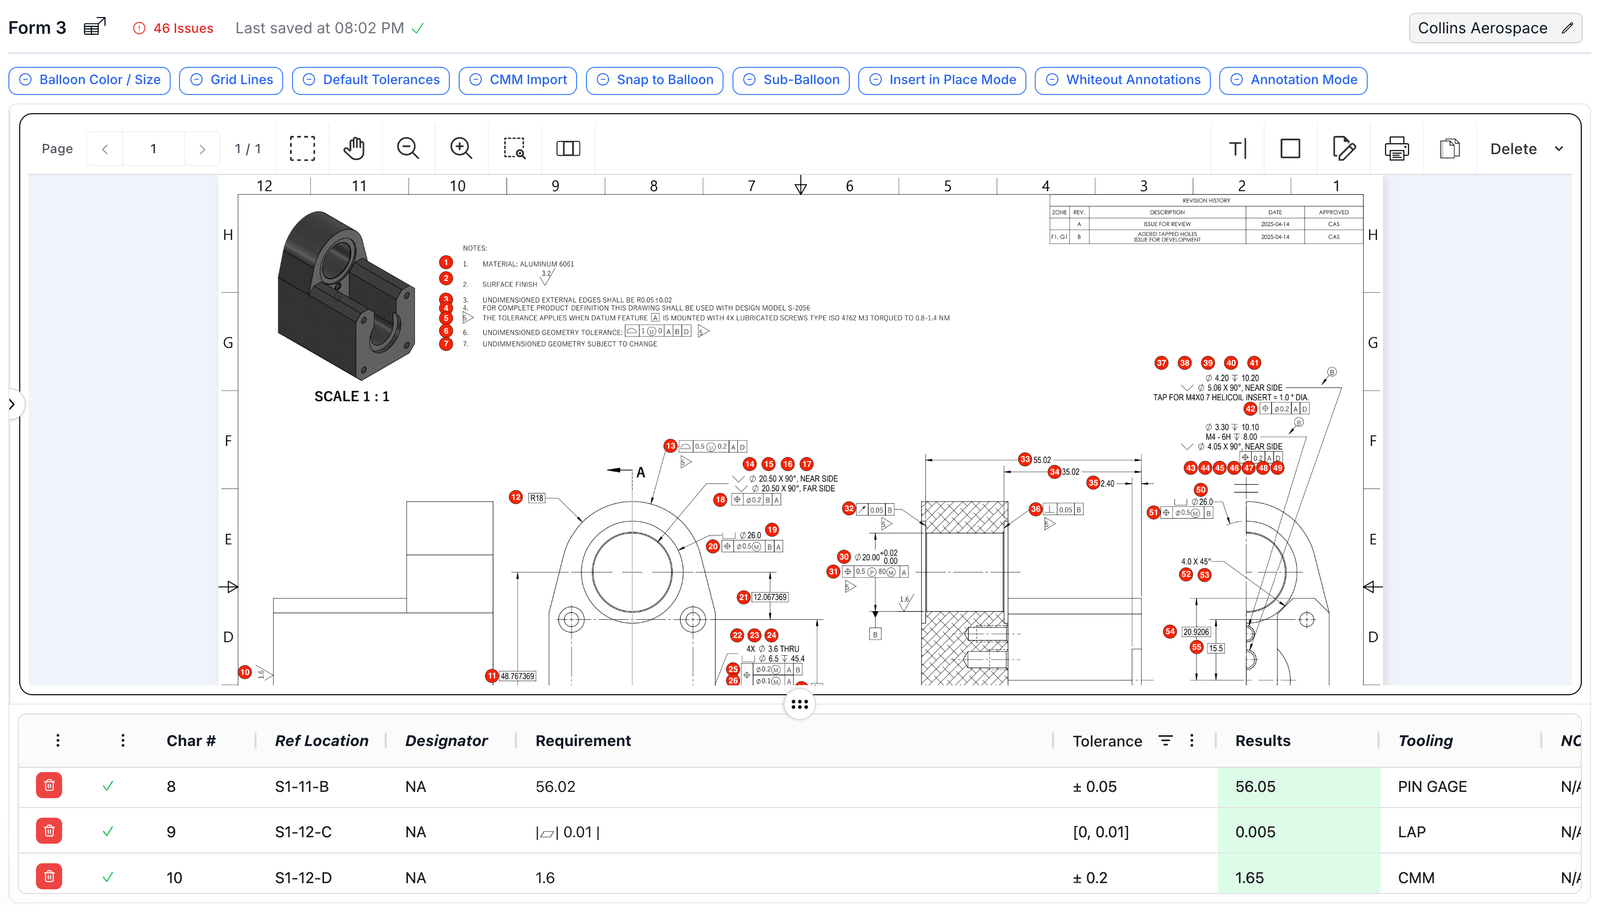Select the marquee selection tool
Viewport: 1600px width, 912px height.
[302, 148]
